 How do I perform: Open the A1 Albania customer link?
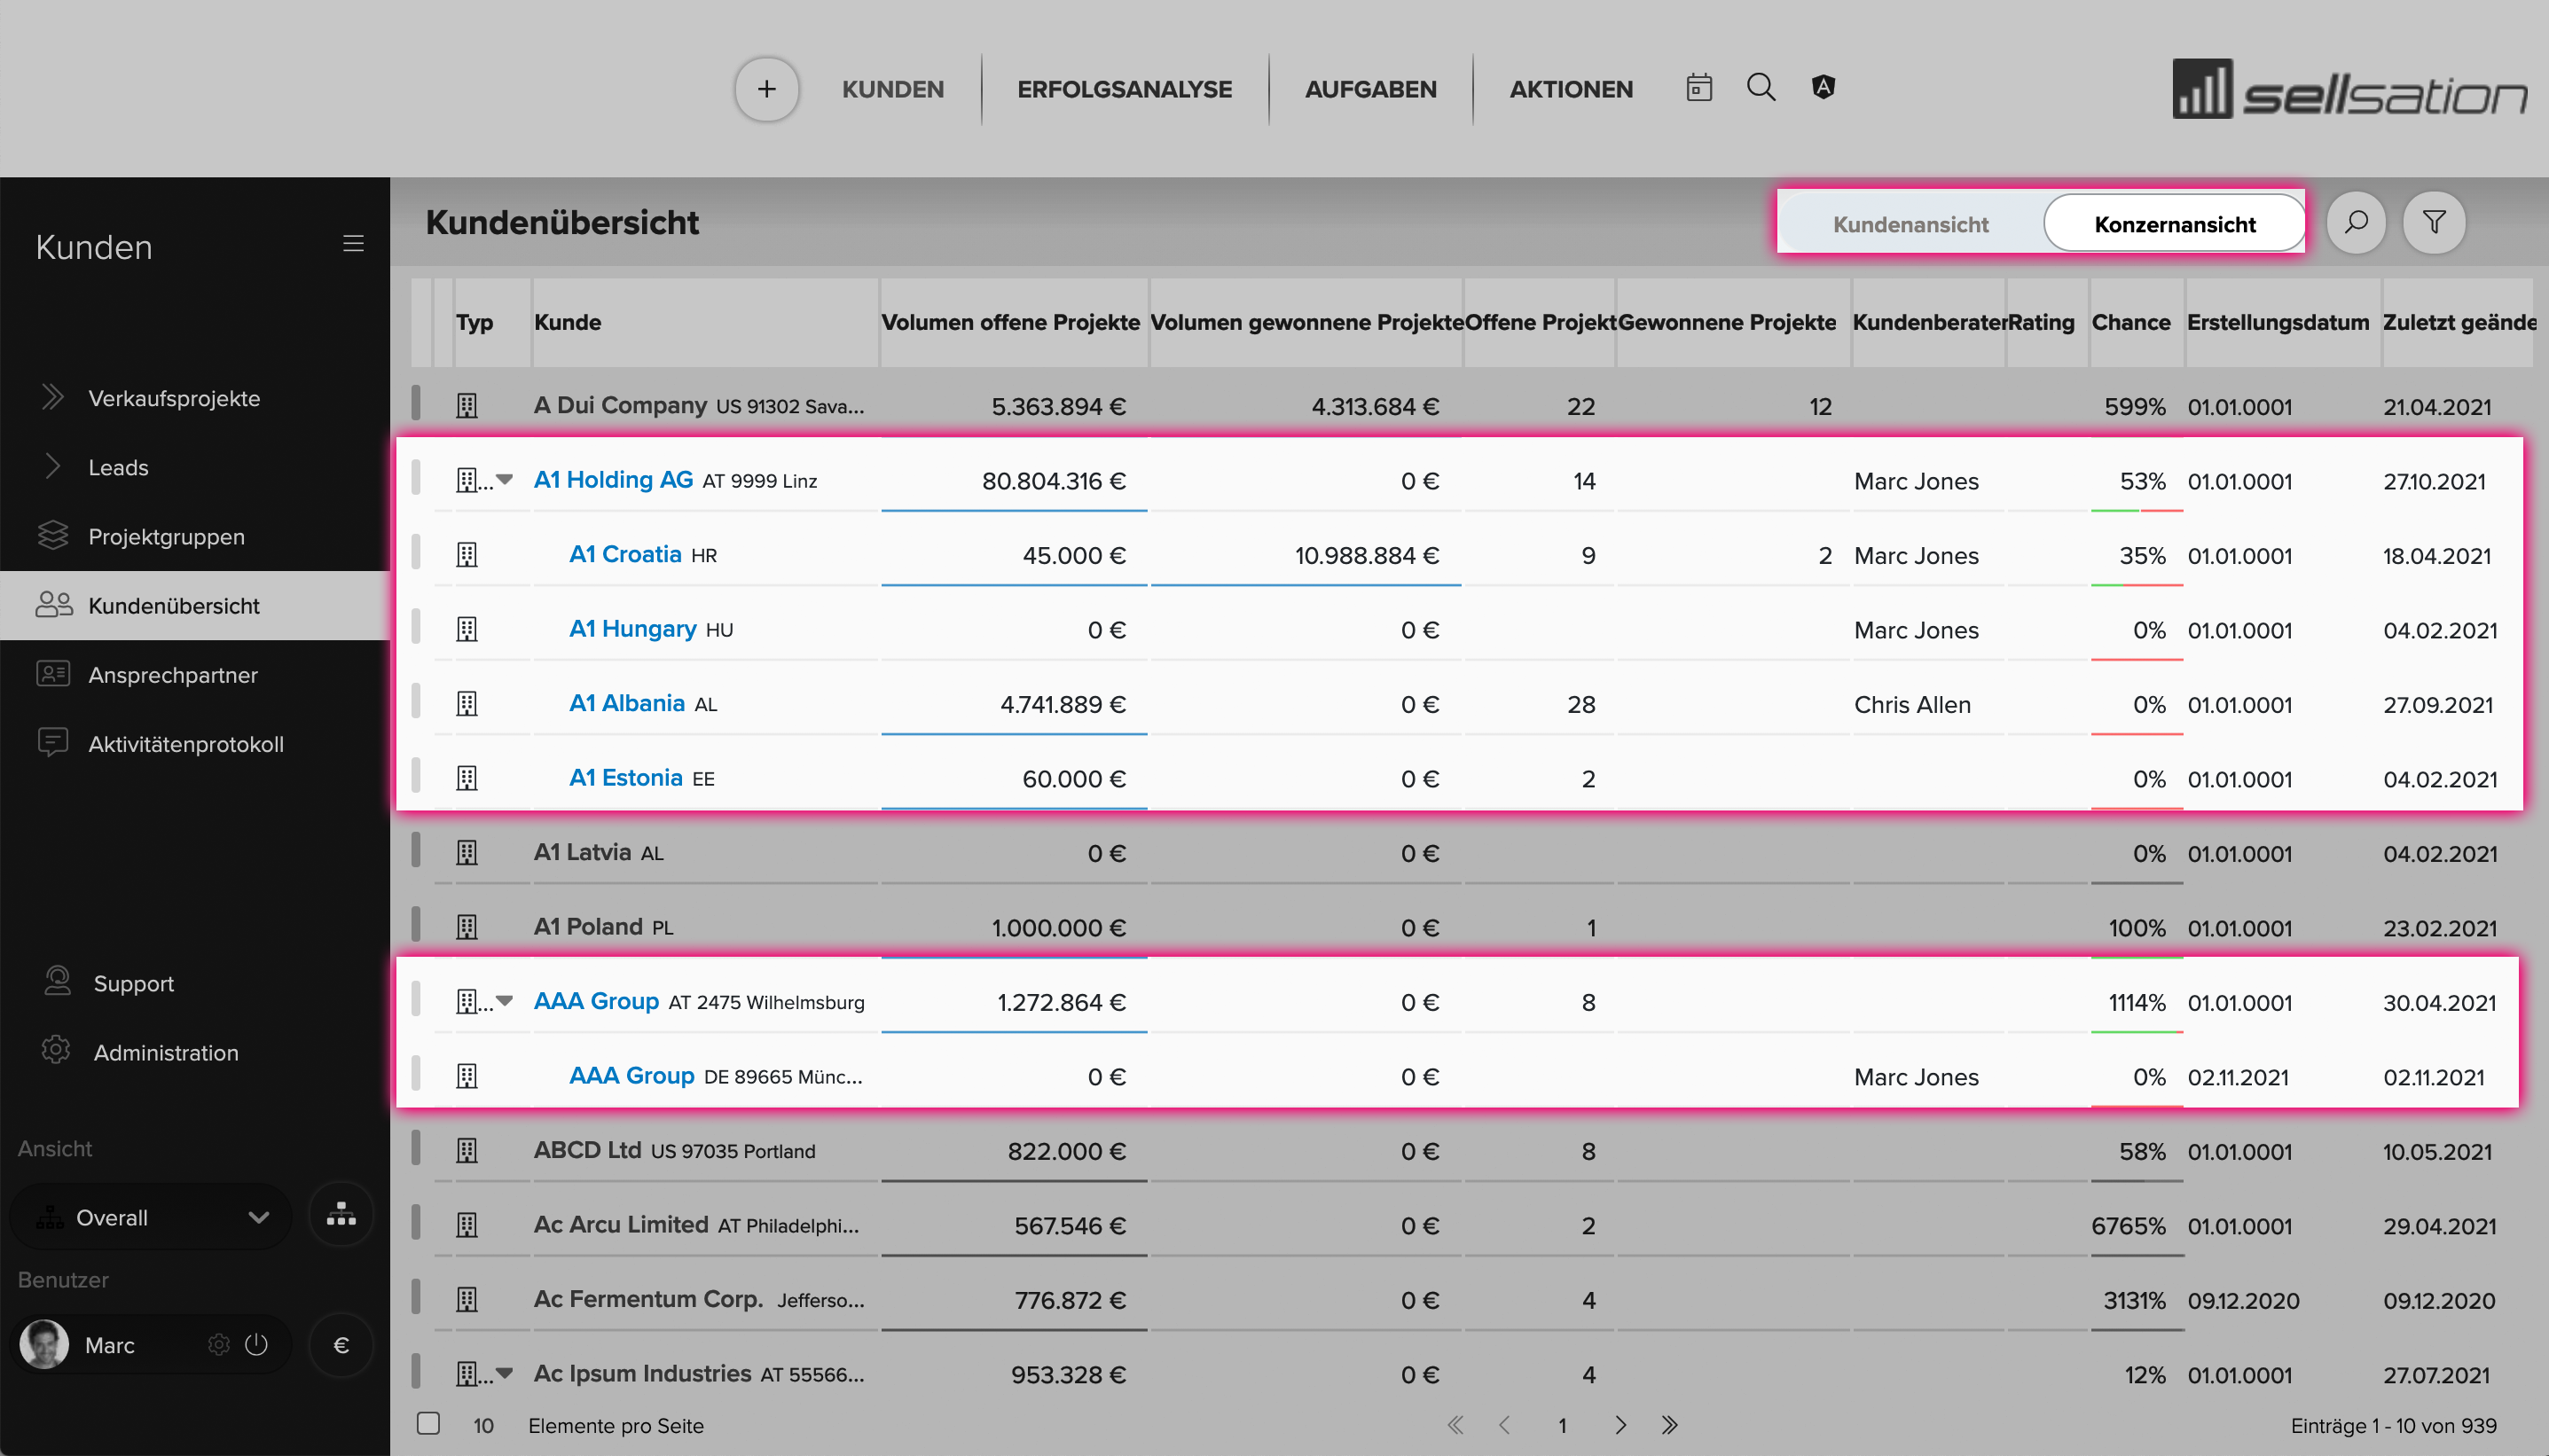click(x=626, y=703)
